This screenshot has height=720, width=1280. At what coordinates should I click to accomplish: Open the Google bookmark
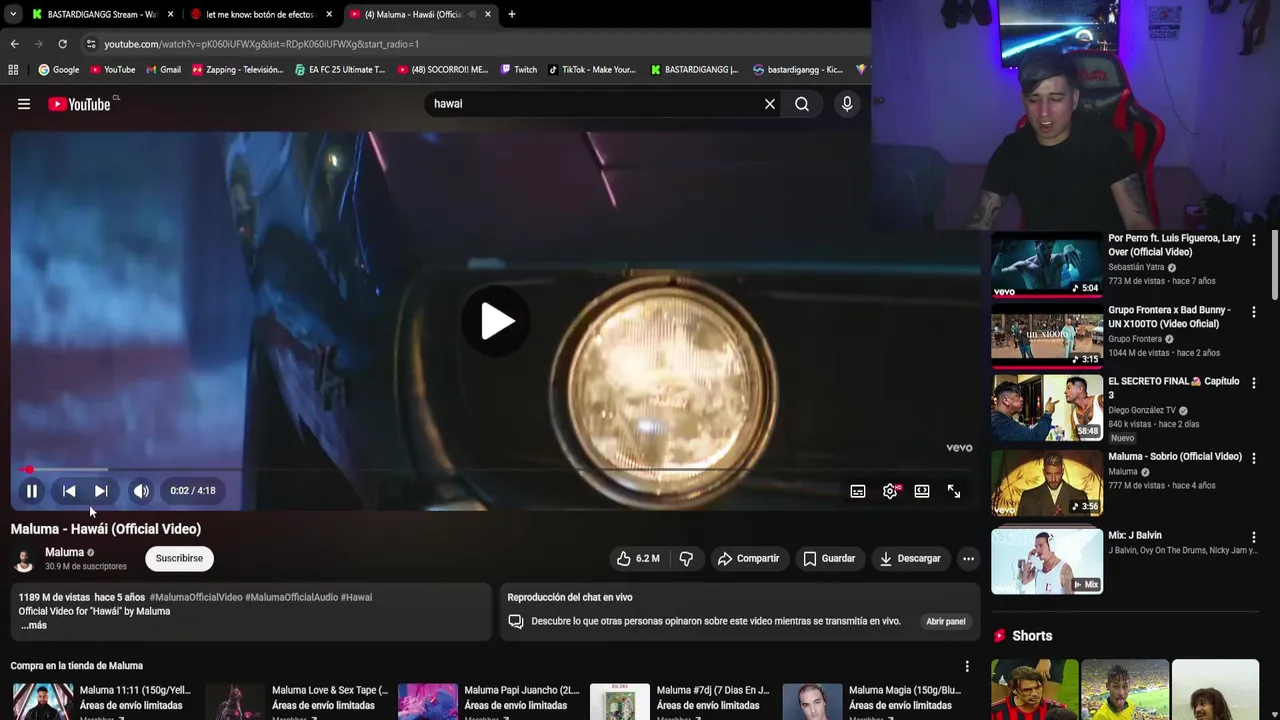(x=59, y=70)
